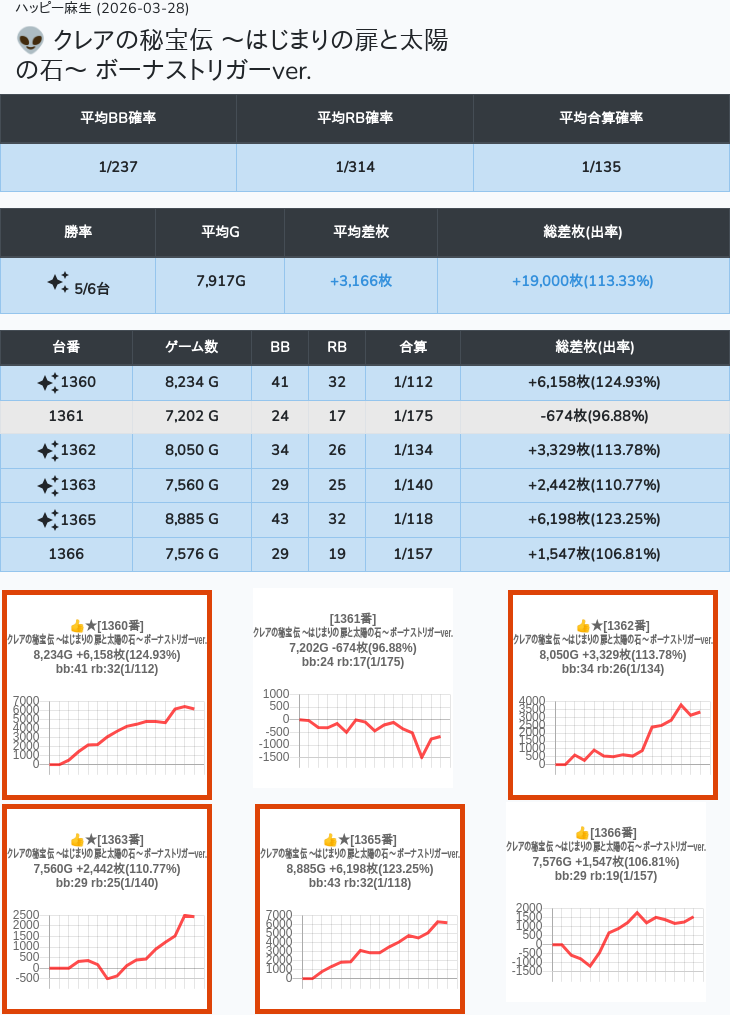Select the machine 1361 table row
The image size is (730, 1015).
[365, 416]
